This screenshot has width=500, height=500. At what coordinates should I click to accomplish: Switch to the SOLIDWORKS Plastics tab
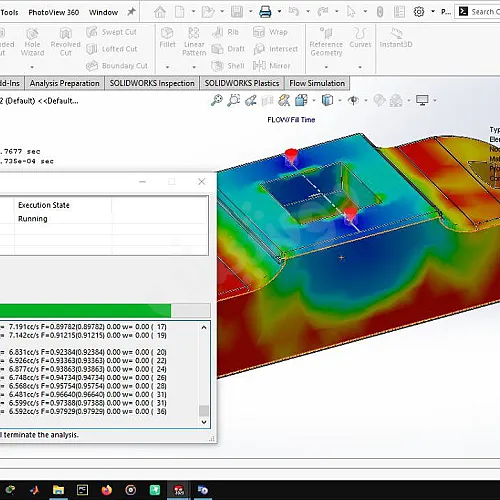pos(242,83)
